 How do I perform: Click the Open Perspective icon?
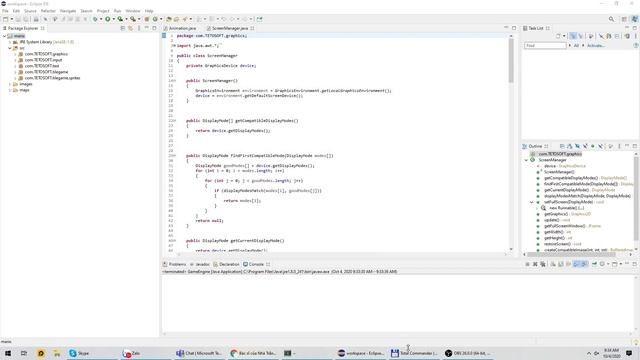coord(624,19)
